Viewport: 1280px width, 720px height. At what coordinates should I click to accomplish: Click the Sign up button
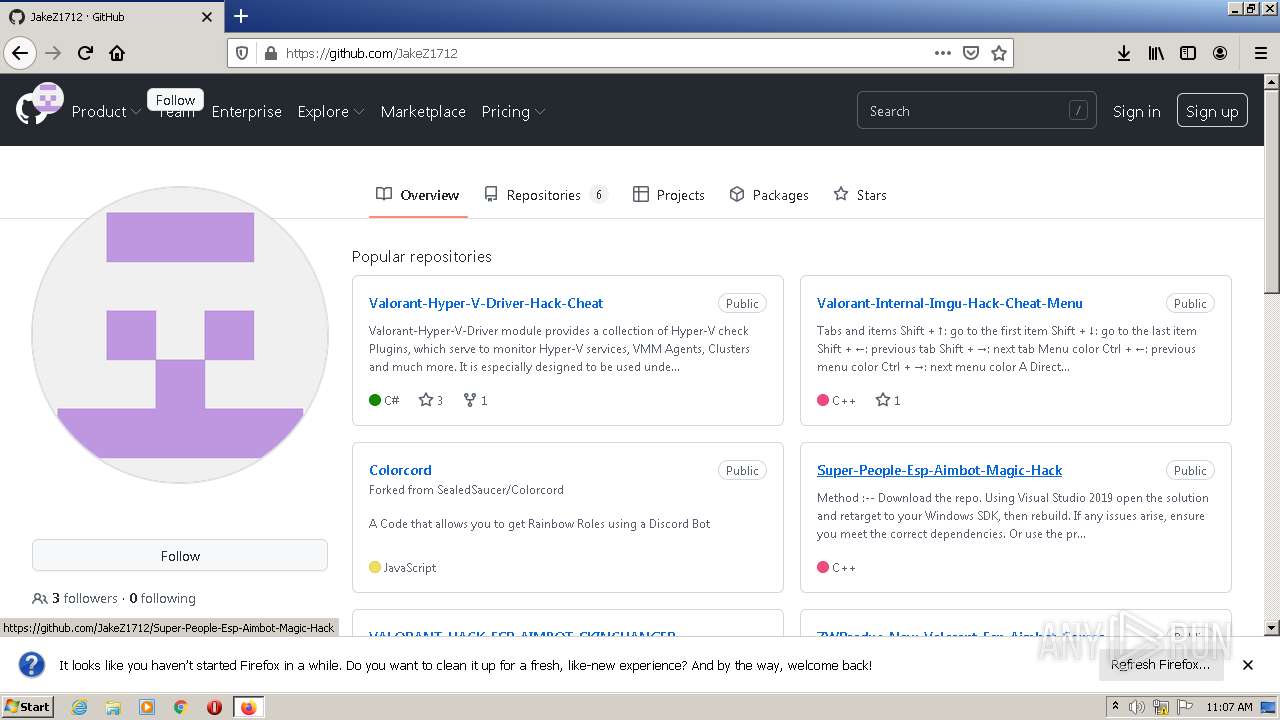tap(1212, 111)
